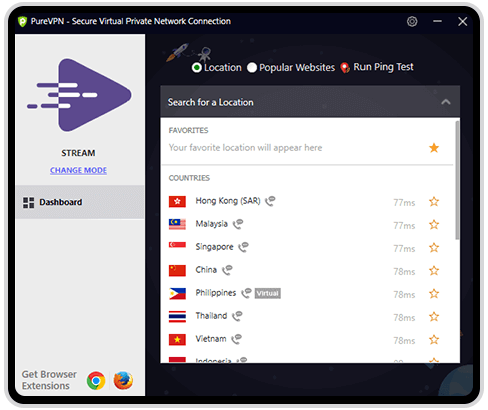This screenshot has width=488, height=410.
Task: Minimize the PureVPN window
Action: coord(437,21)
